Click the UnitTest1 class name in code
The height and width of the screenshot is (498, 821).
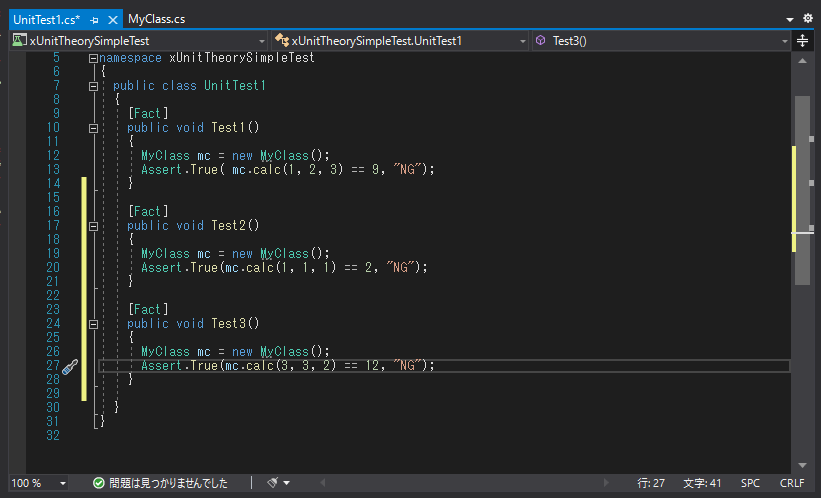click(x=235, y=85)
